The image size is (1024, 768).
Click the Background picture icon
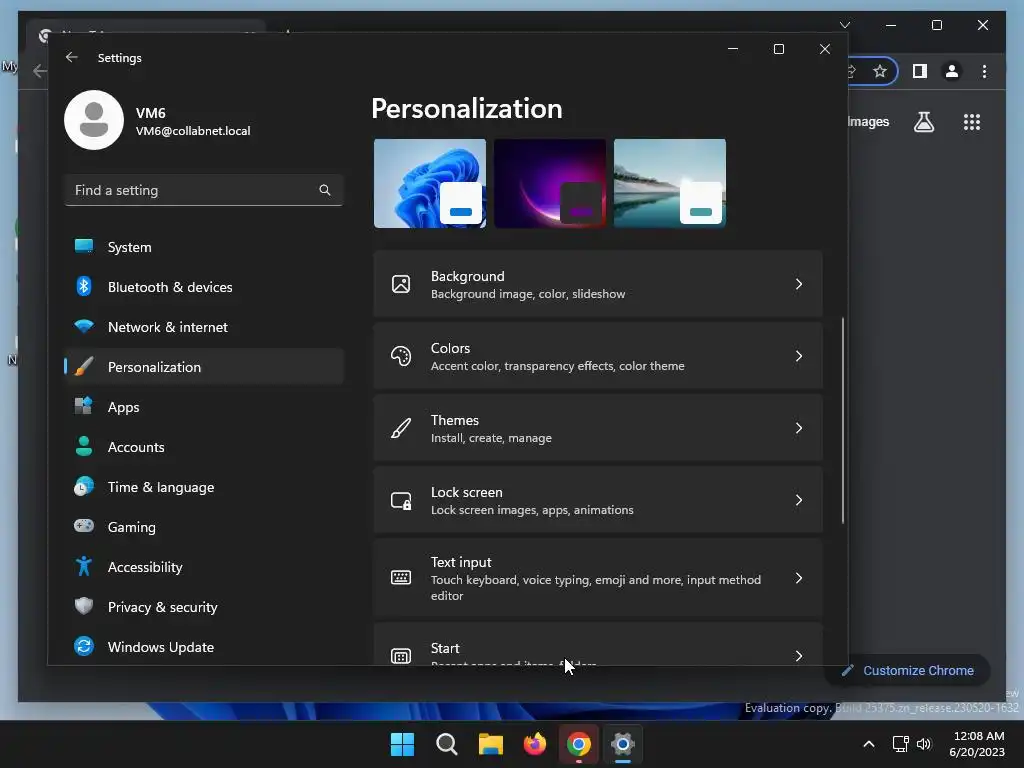[x=401, y=284]
